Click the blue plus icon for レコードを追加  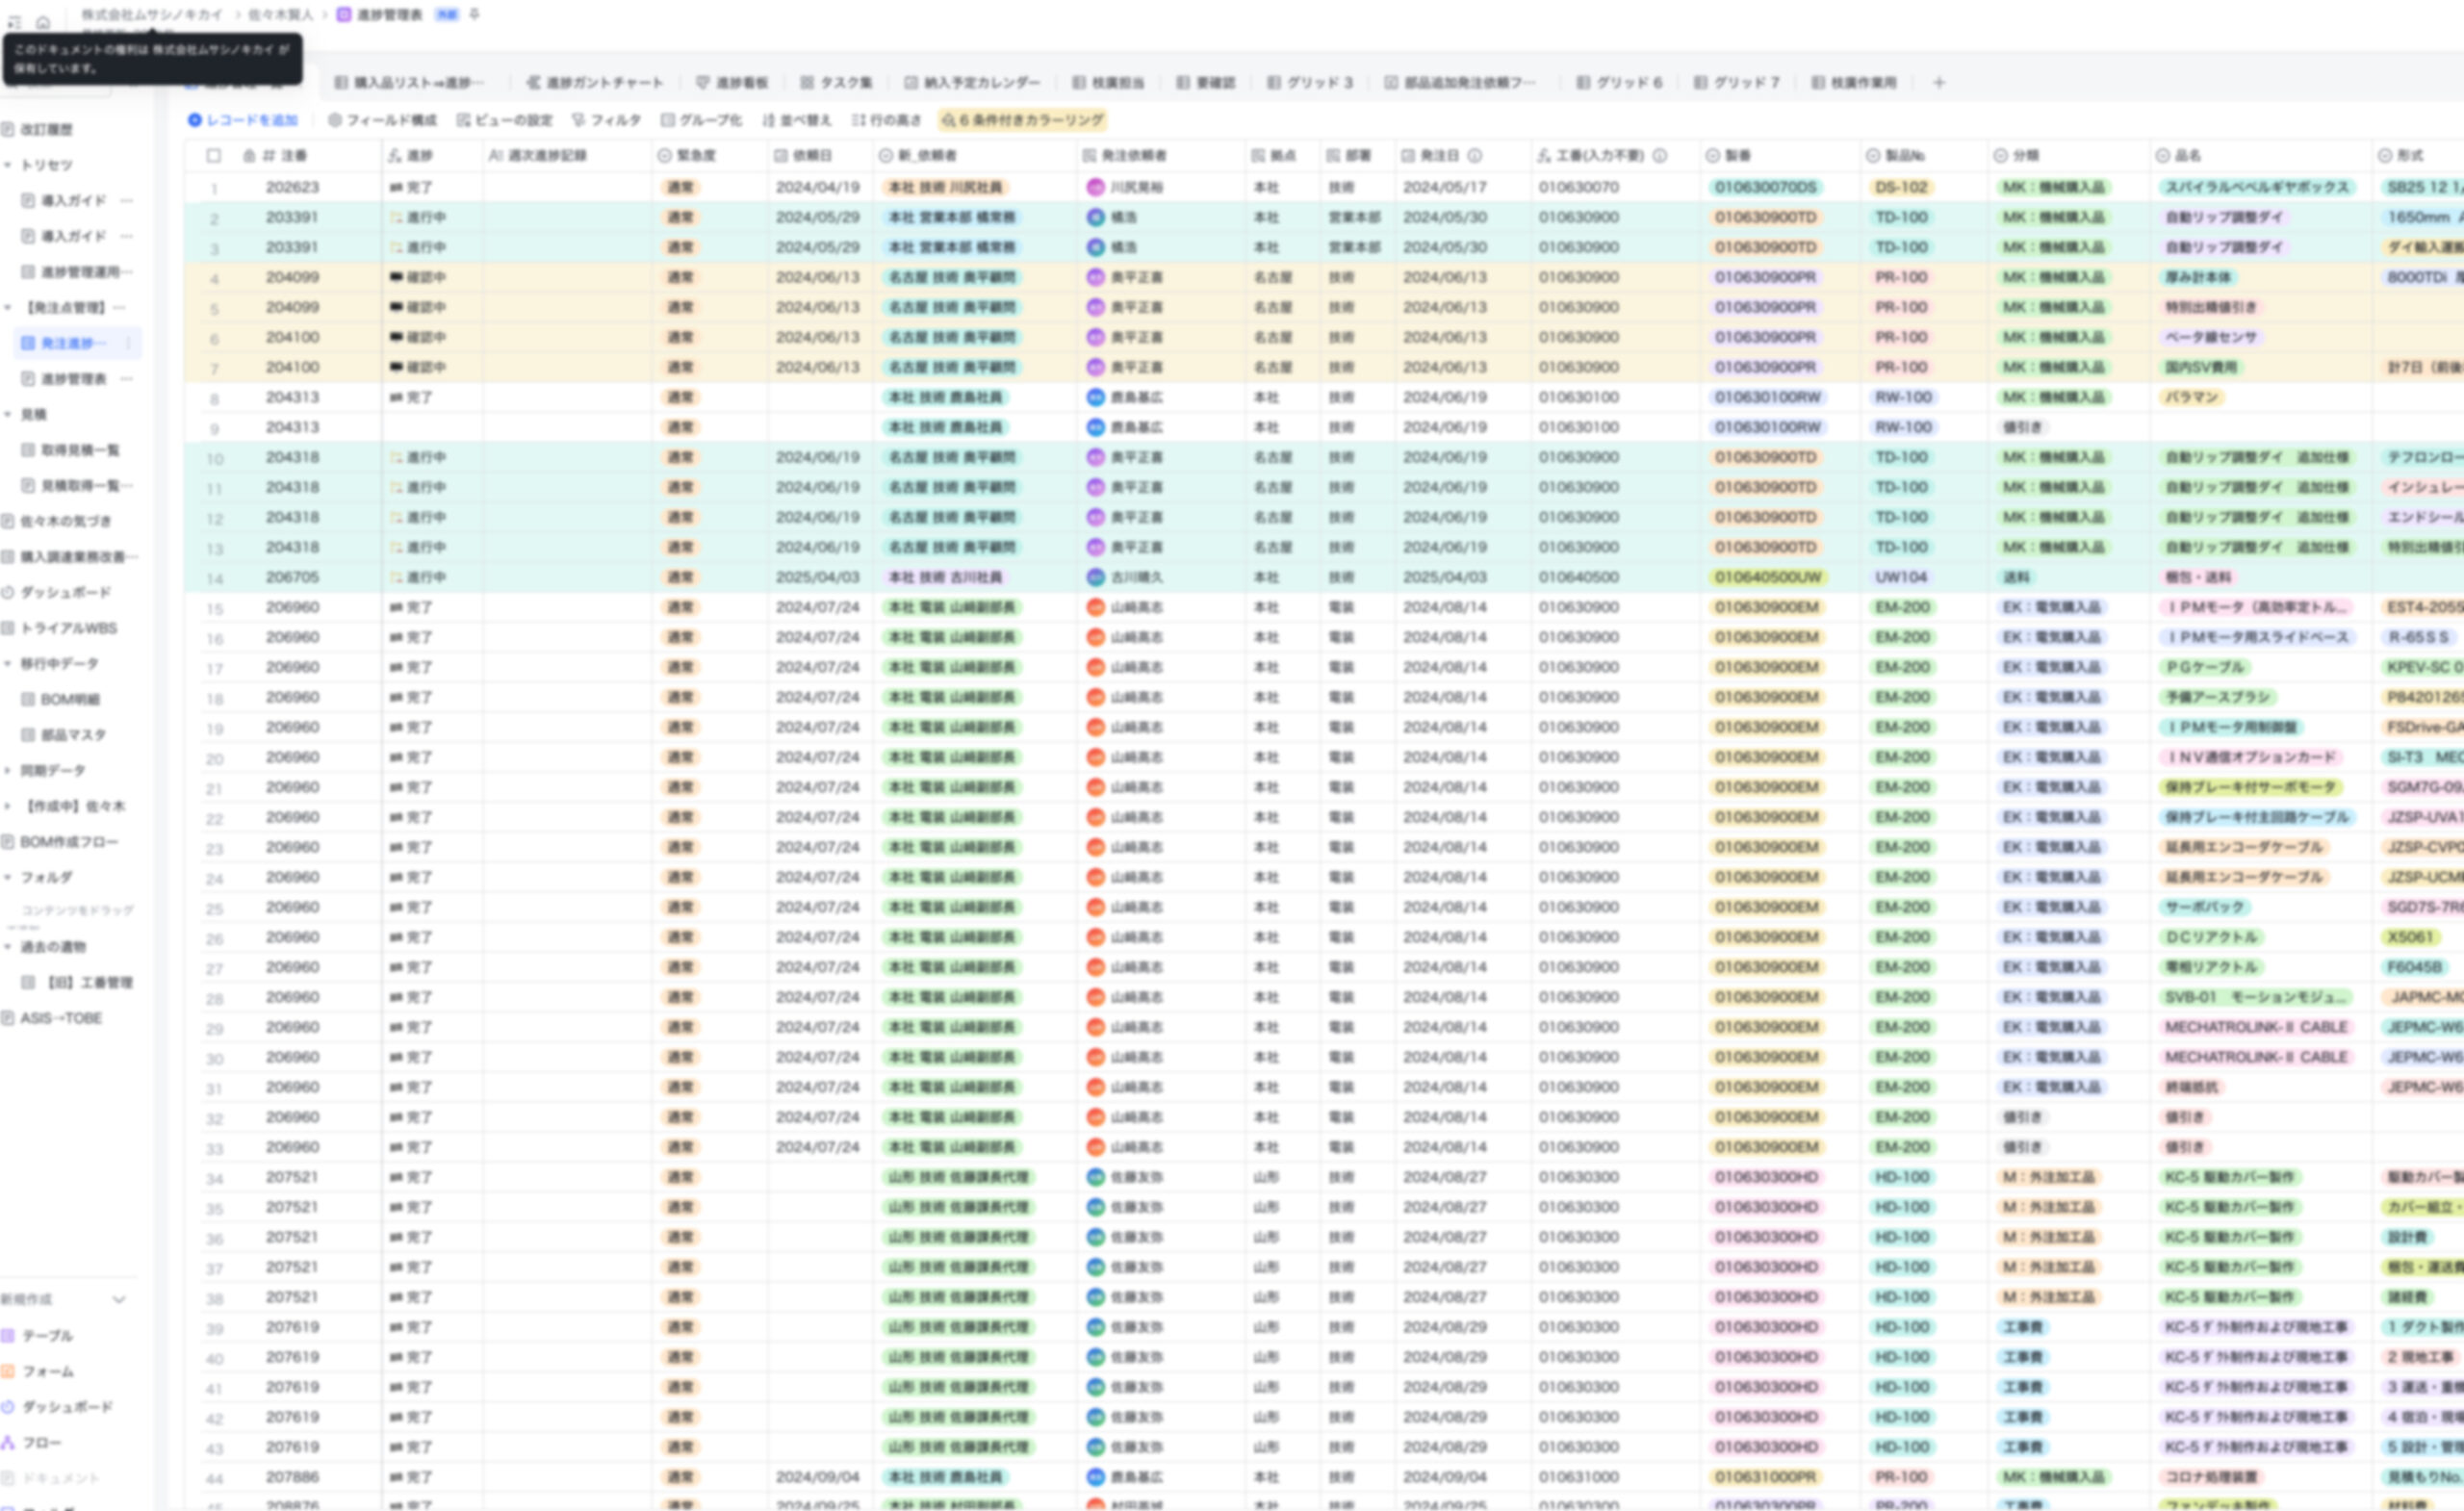pyautogui.click(x=195, y=120)
